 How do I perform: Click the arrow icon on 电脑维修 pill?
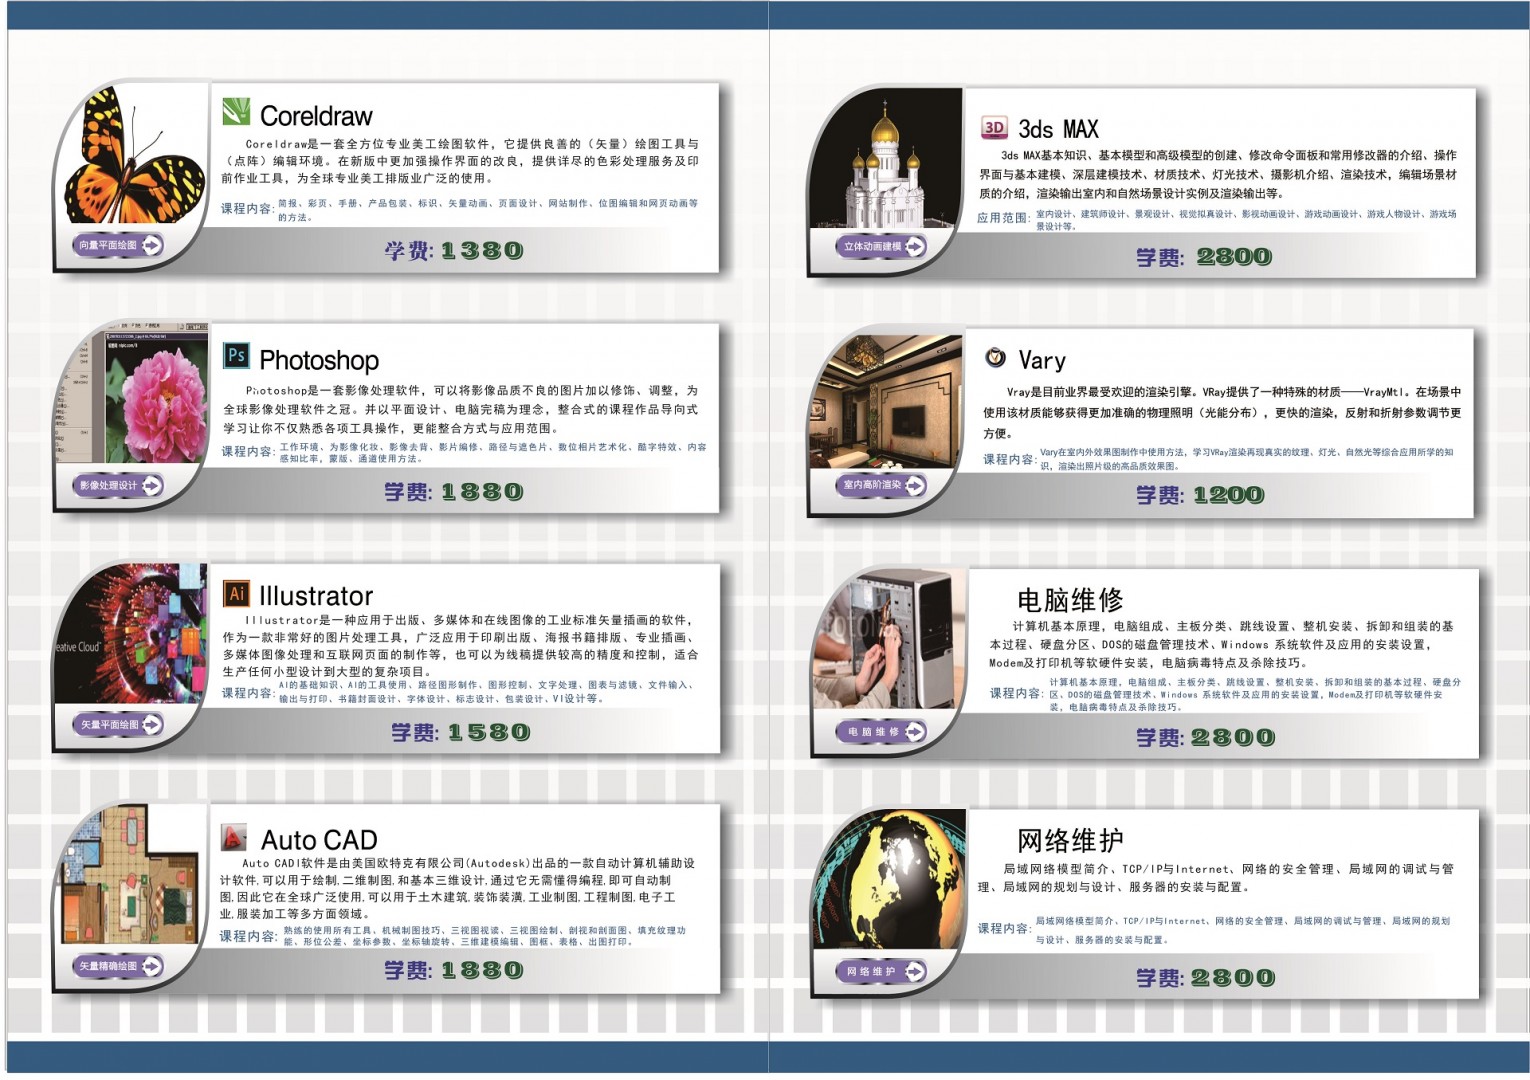914,732
